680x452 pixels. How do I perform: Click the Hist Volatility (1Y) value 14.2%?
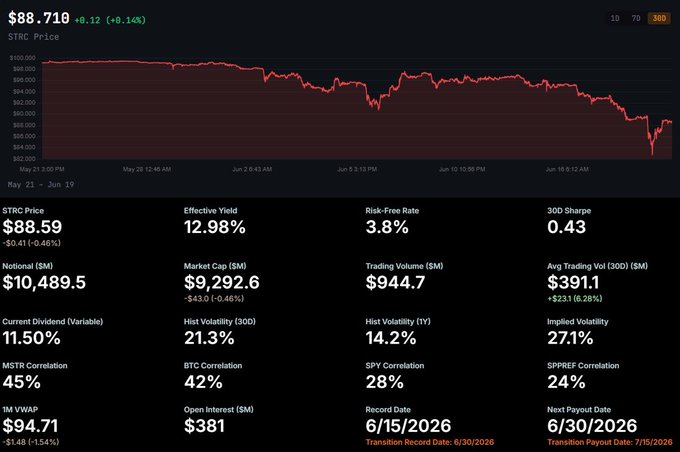[x=391, y=338]
